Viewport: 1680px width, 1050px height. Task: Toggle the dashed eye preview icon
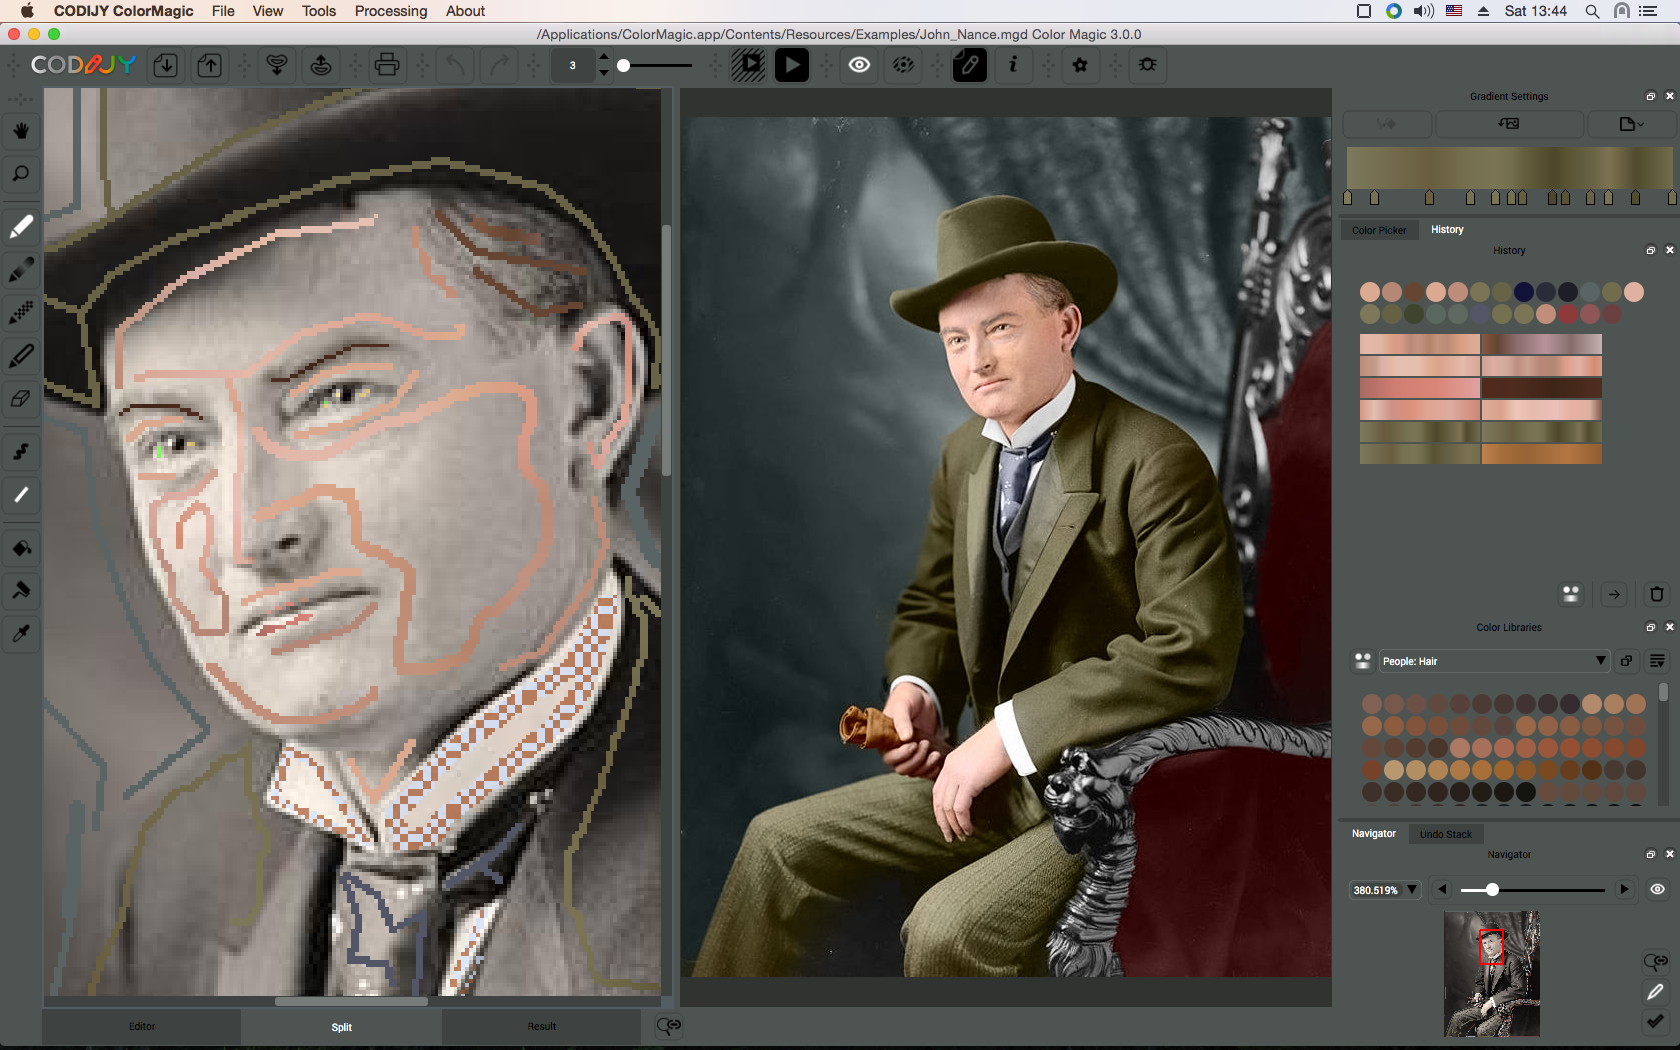coord(903,65)
